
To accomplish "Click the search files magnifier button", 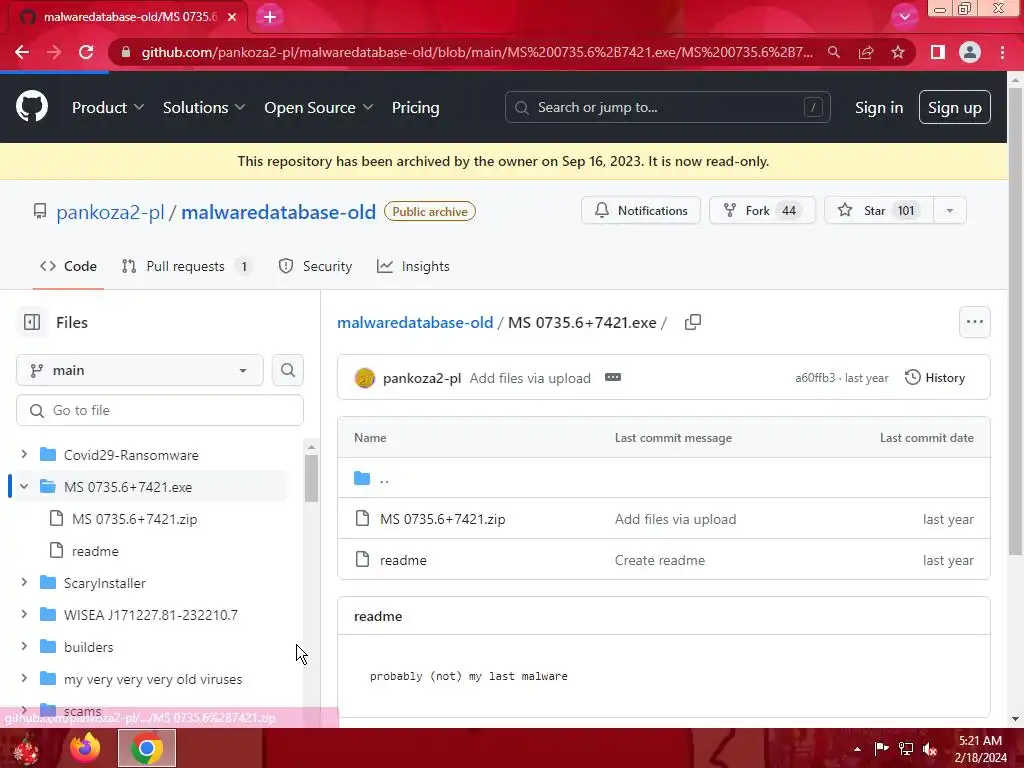I will tap(287, 370).
